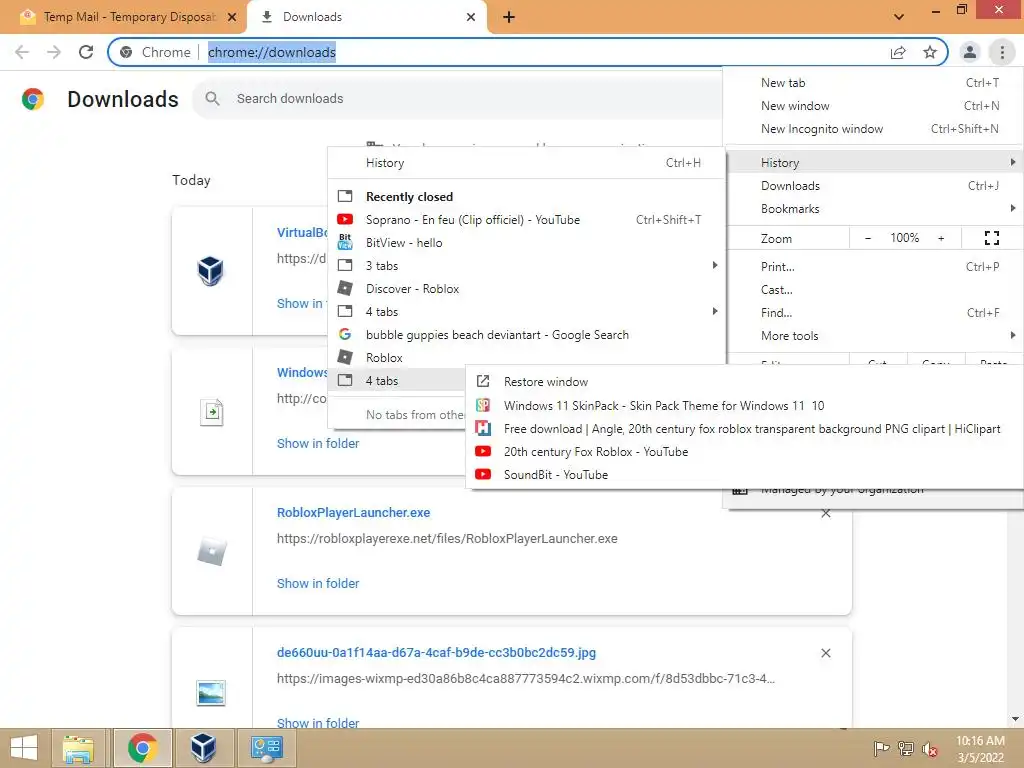
Task: Click the muted volume tray icon
Action: (929, 749)
